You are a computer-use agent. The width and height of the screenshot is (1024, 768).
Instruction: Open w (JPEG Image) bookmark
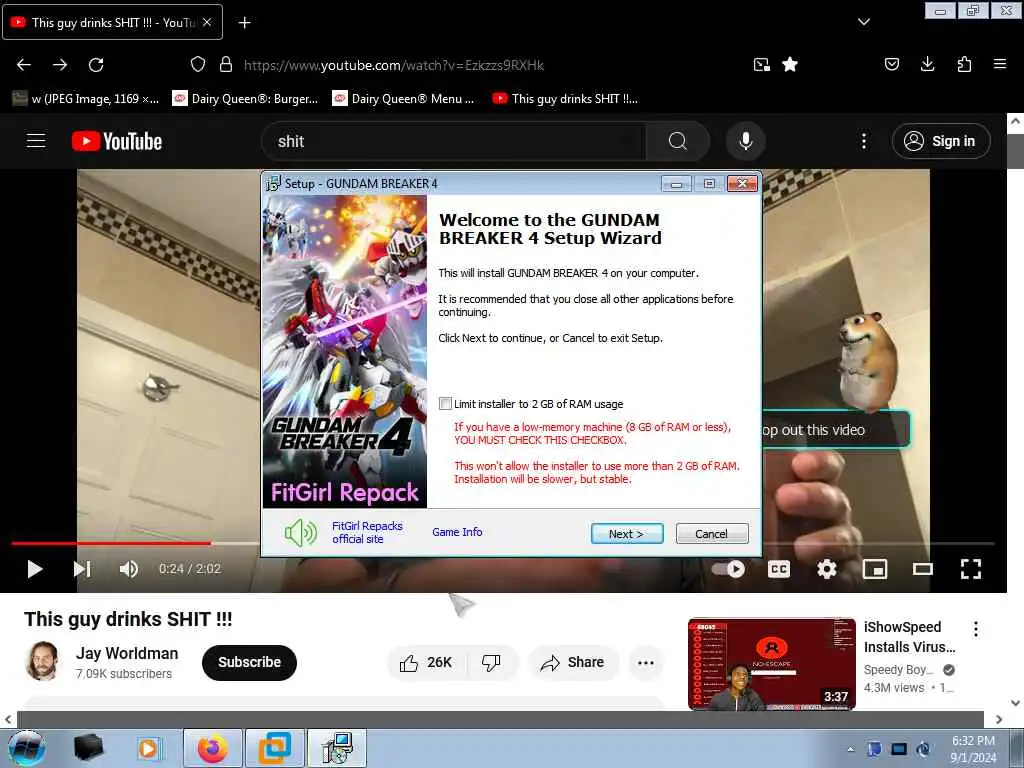click(x=86, y=99)
